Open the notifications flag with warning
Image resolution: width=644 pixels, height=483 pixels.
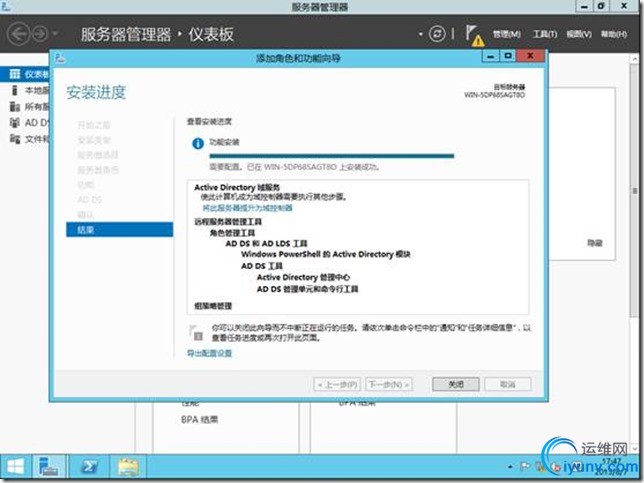click(x=475, y=35)
